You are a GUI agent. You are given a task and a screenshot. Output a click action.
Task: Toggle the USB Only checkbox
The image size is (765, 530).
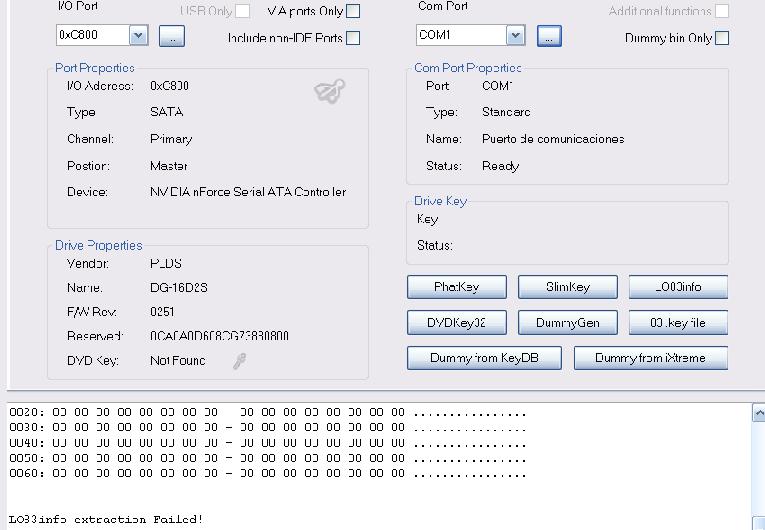(x=242, y=11)
